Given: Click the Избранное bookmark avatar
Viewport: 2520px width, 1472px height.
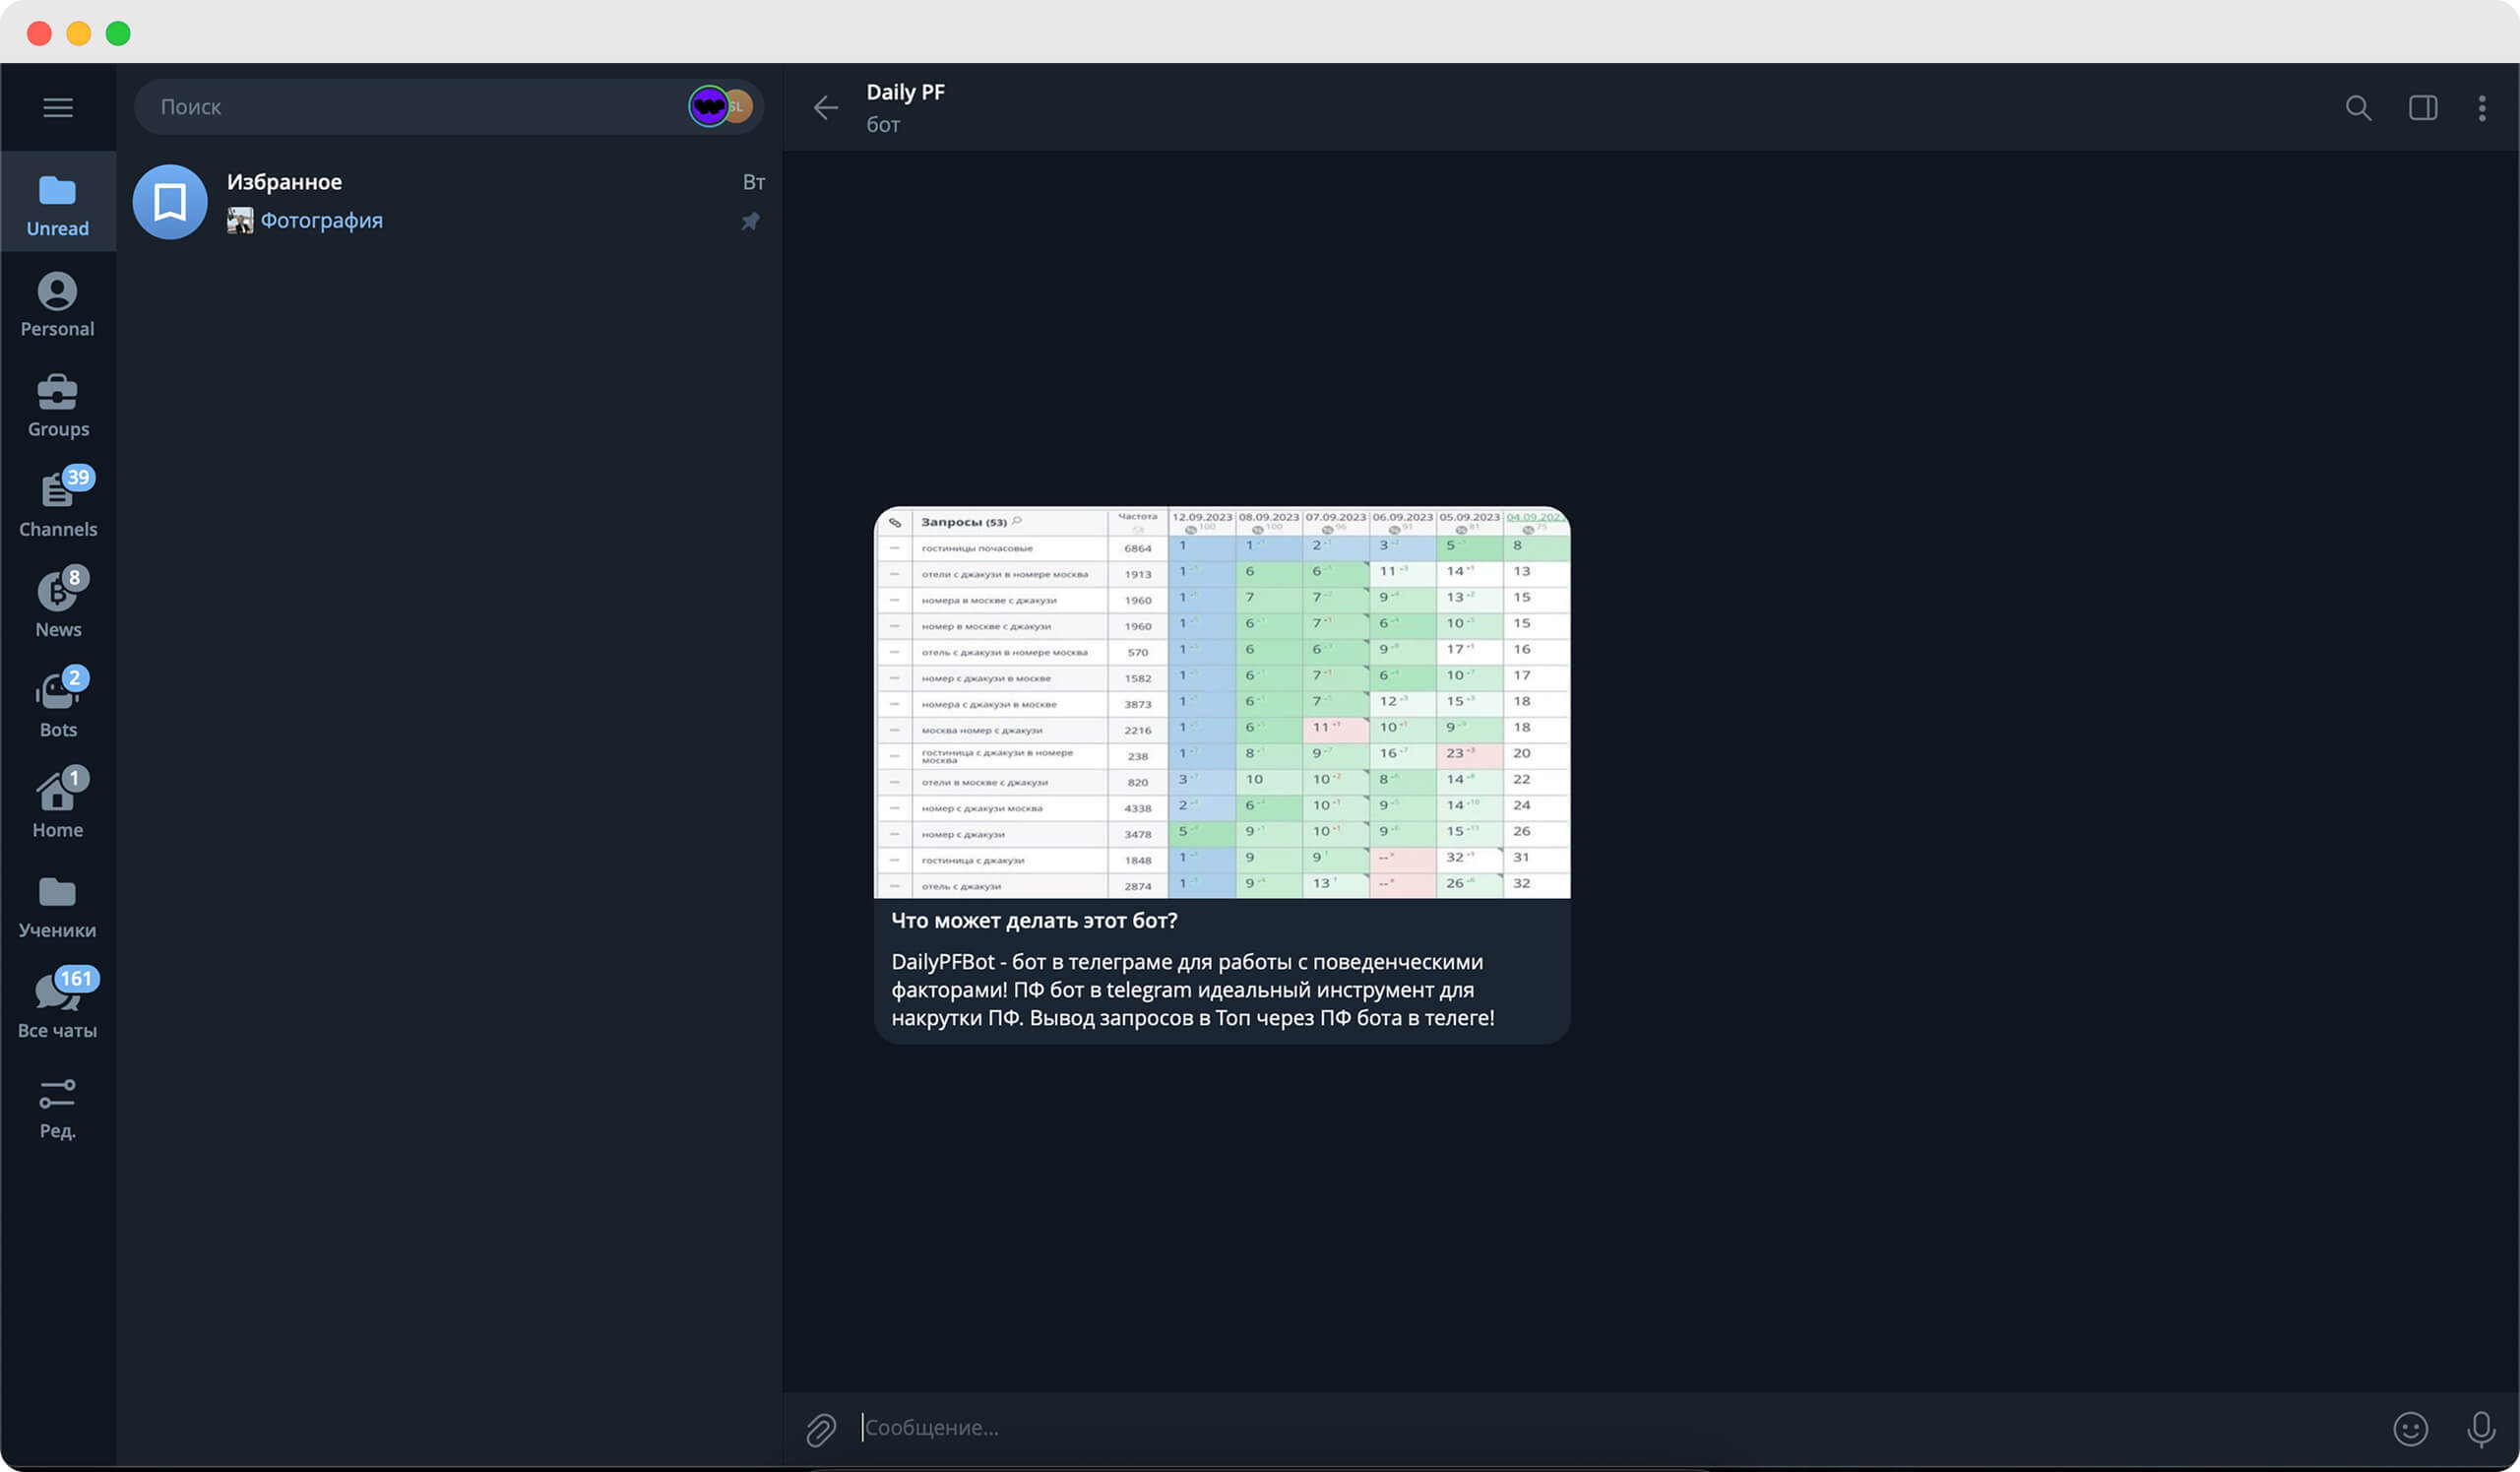Looking at the screenshot, I should [170, 201].
